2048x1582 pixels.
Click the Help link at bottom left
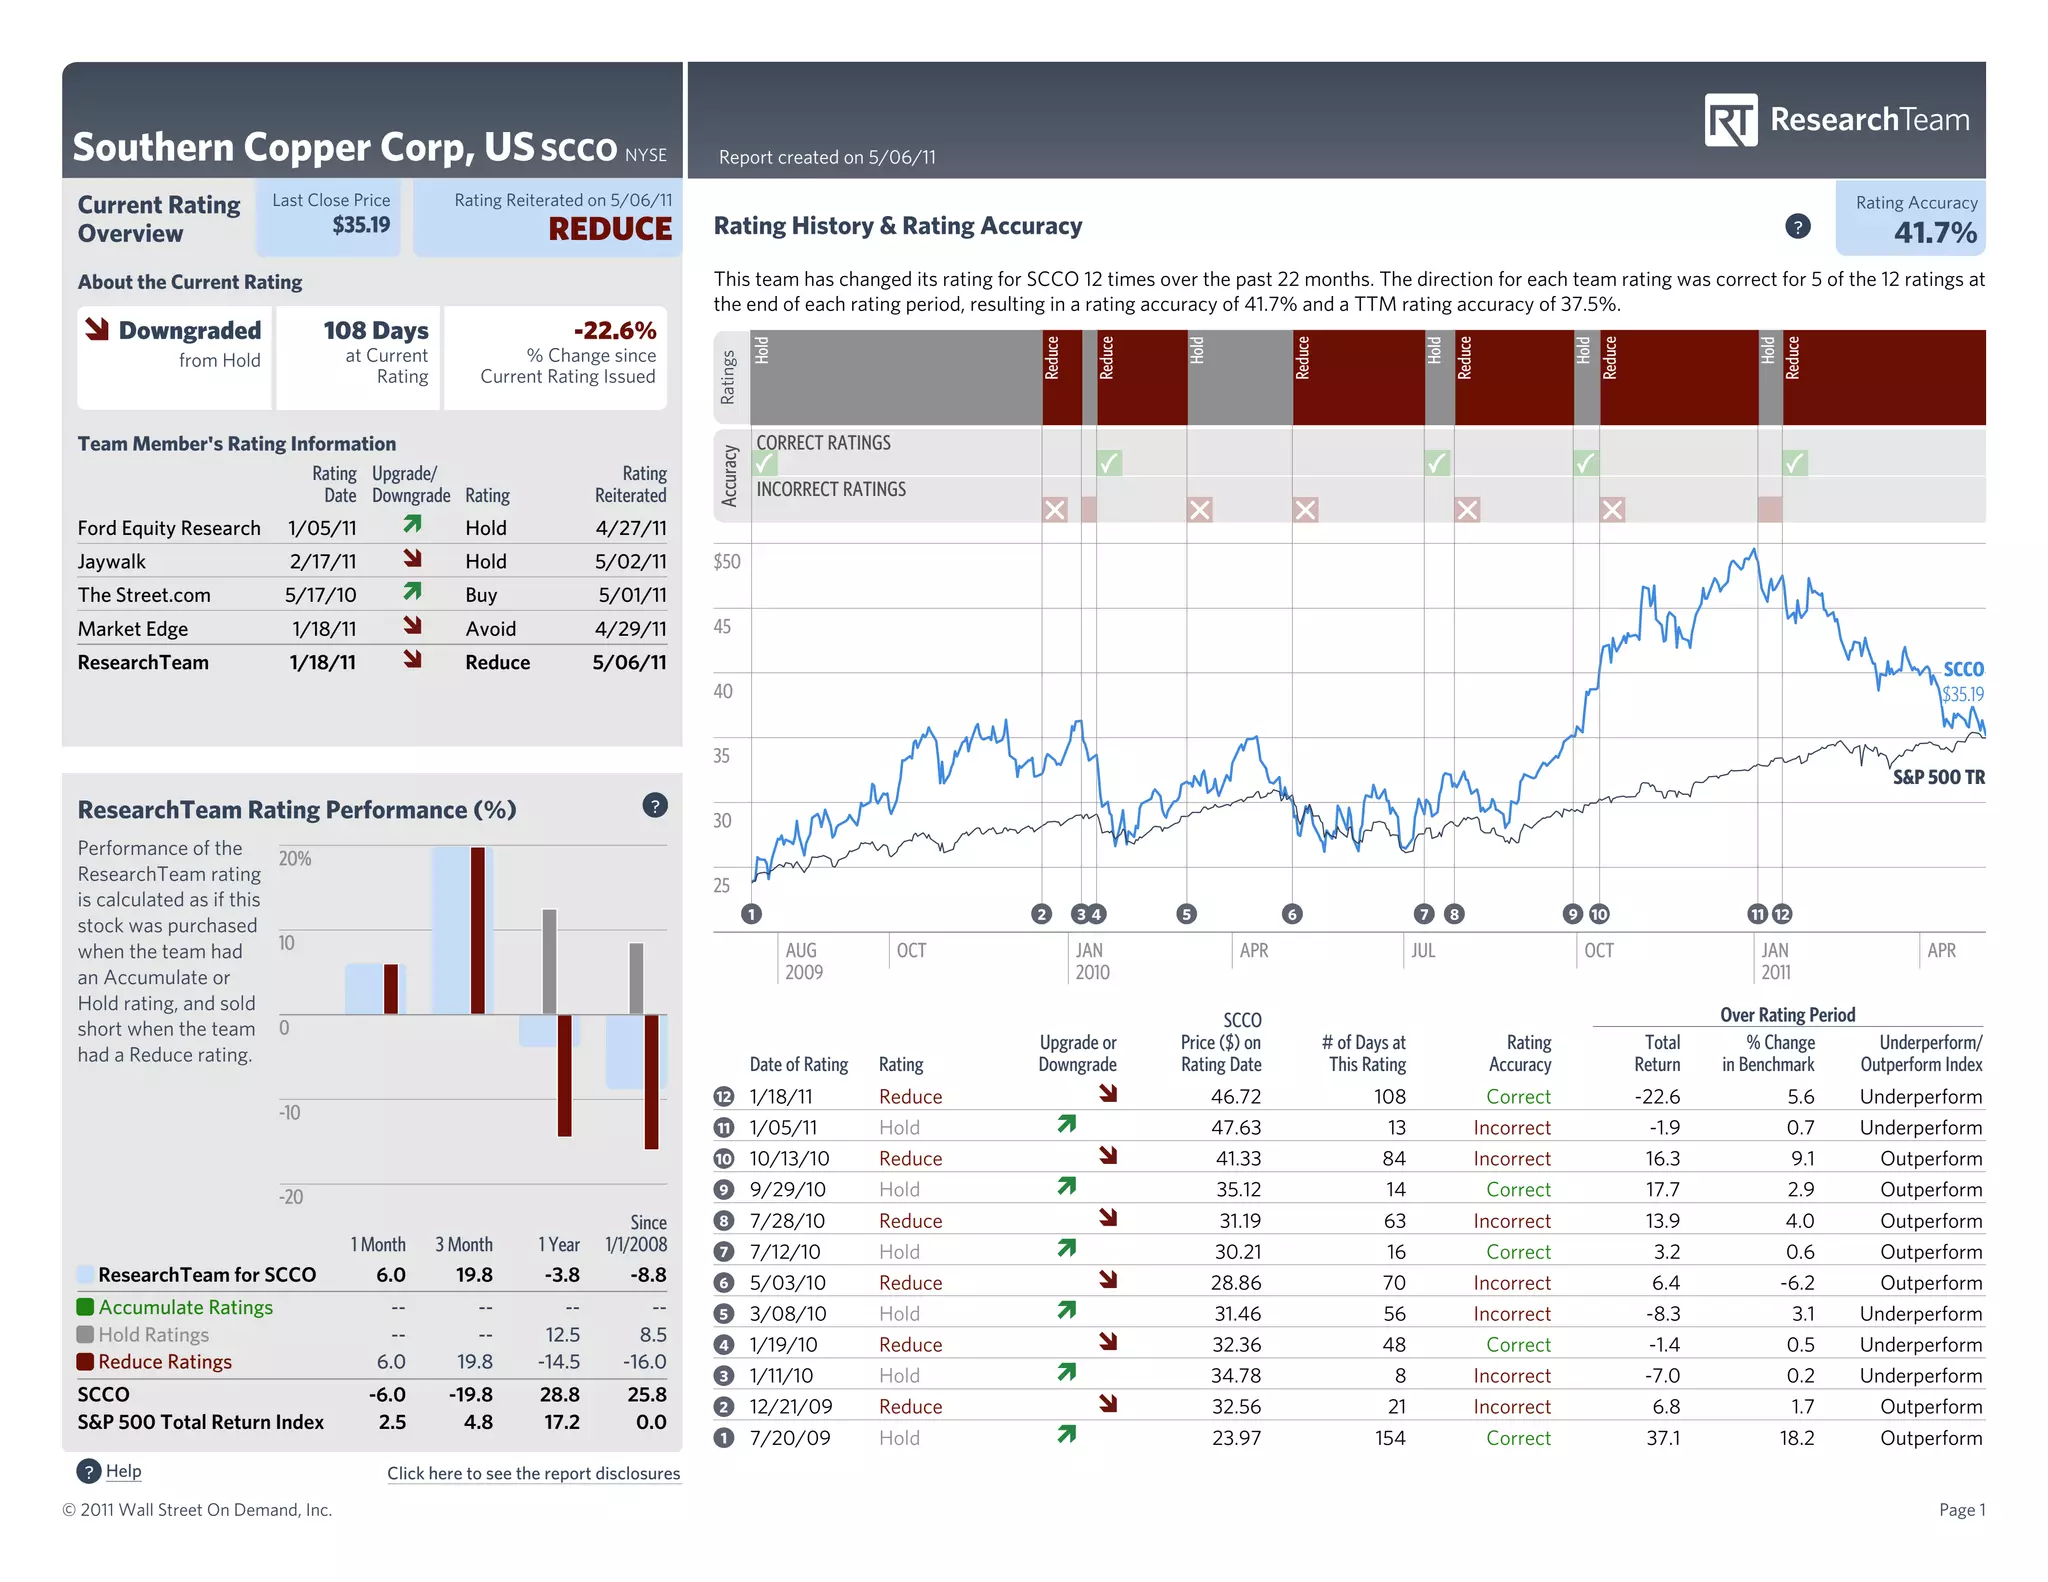(x=123, y=1471)
